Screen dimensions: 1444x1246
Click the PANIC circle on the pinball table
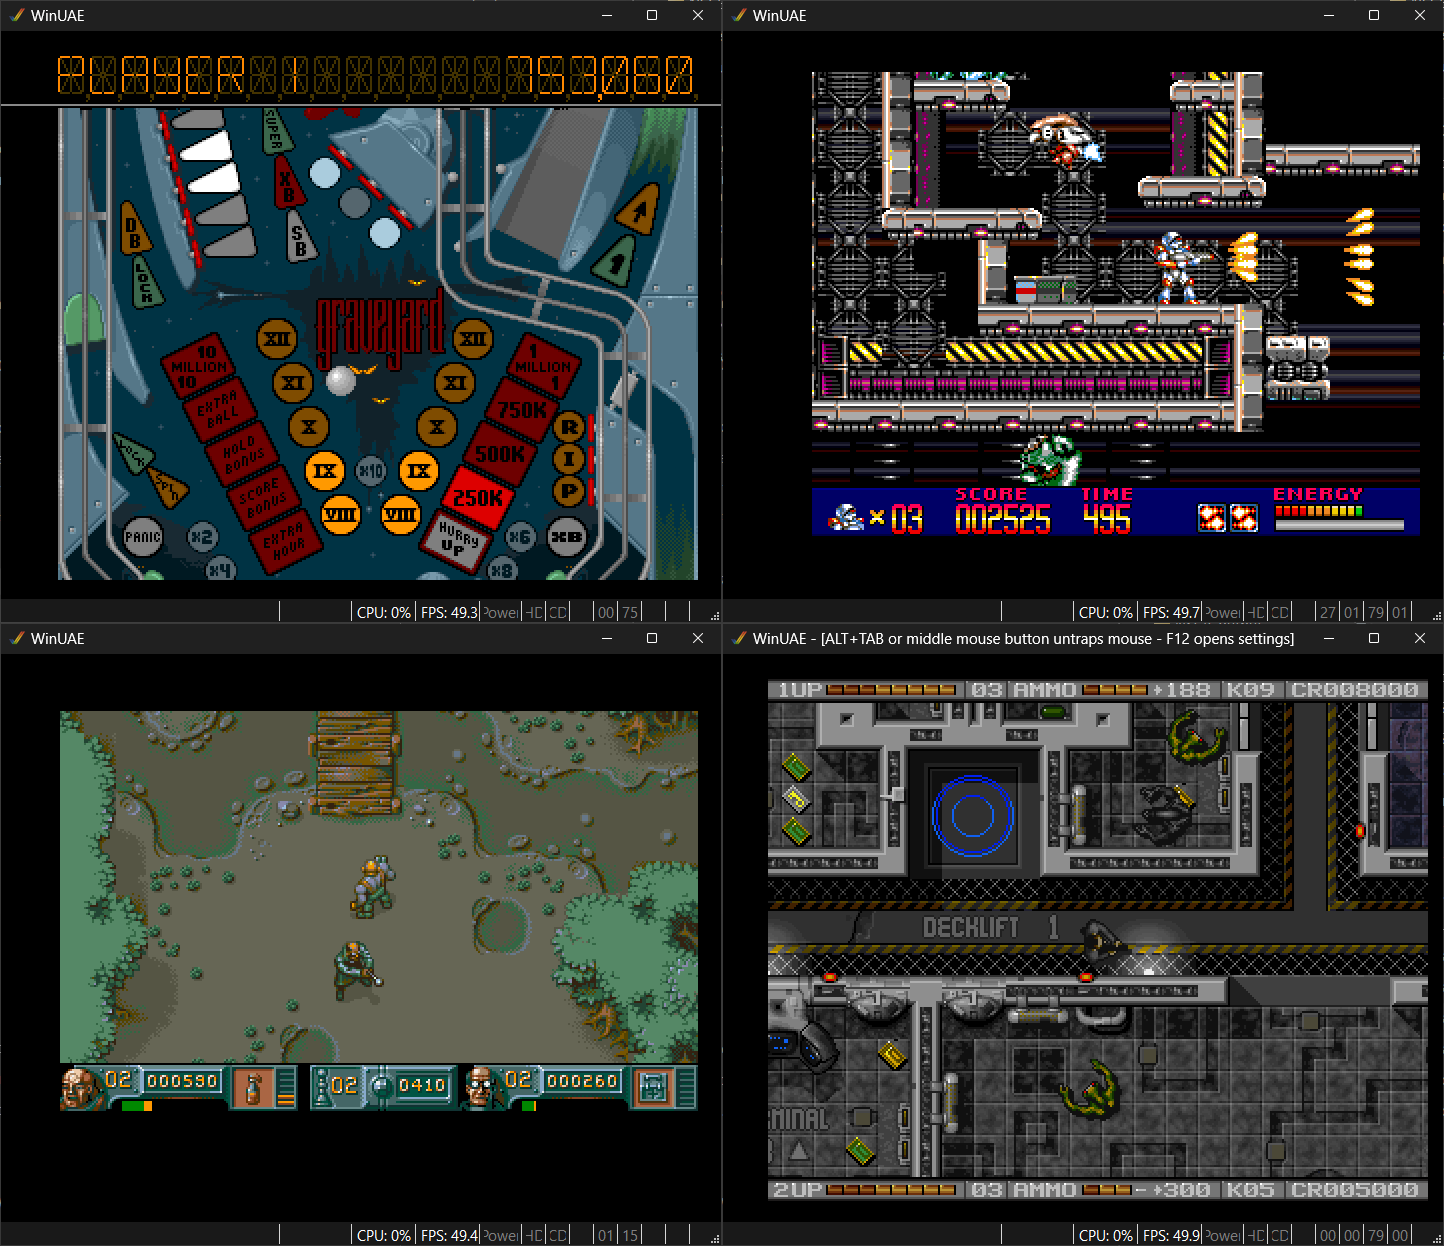[143, 537]
